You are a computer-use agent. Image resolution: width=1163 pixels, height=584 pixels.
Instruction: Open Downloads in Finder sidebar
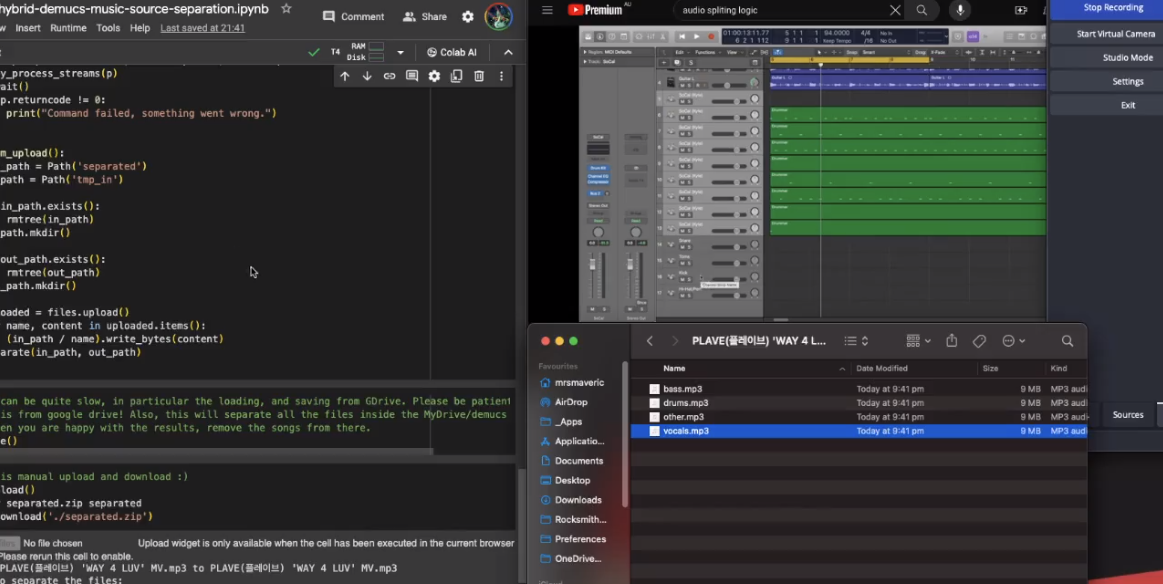pyautogui.click(x=578, y=500)
